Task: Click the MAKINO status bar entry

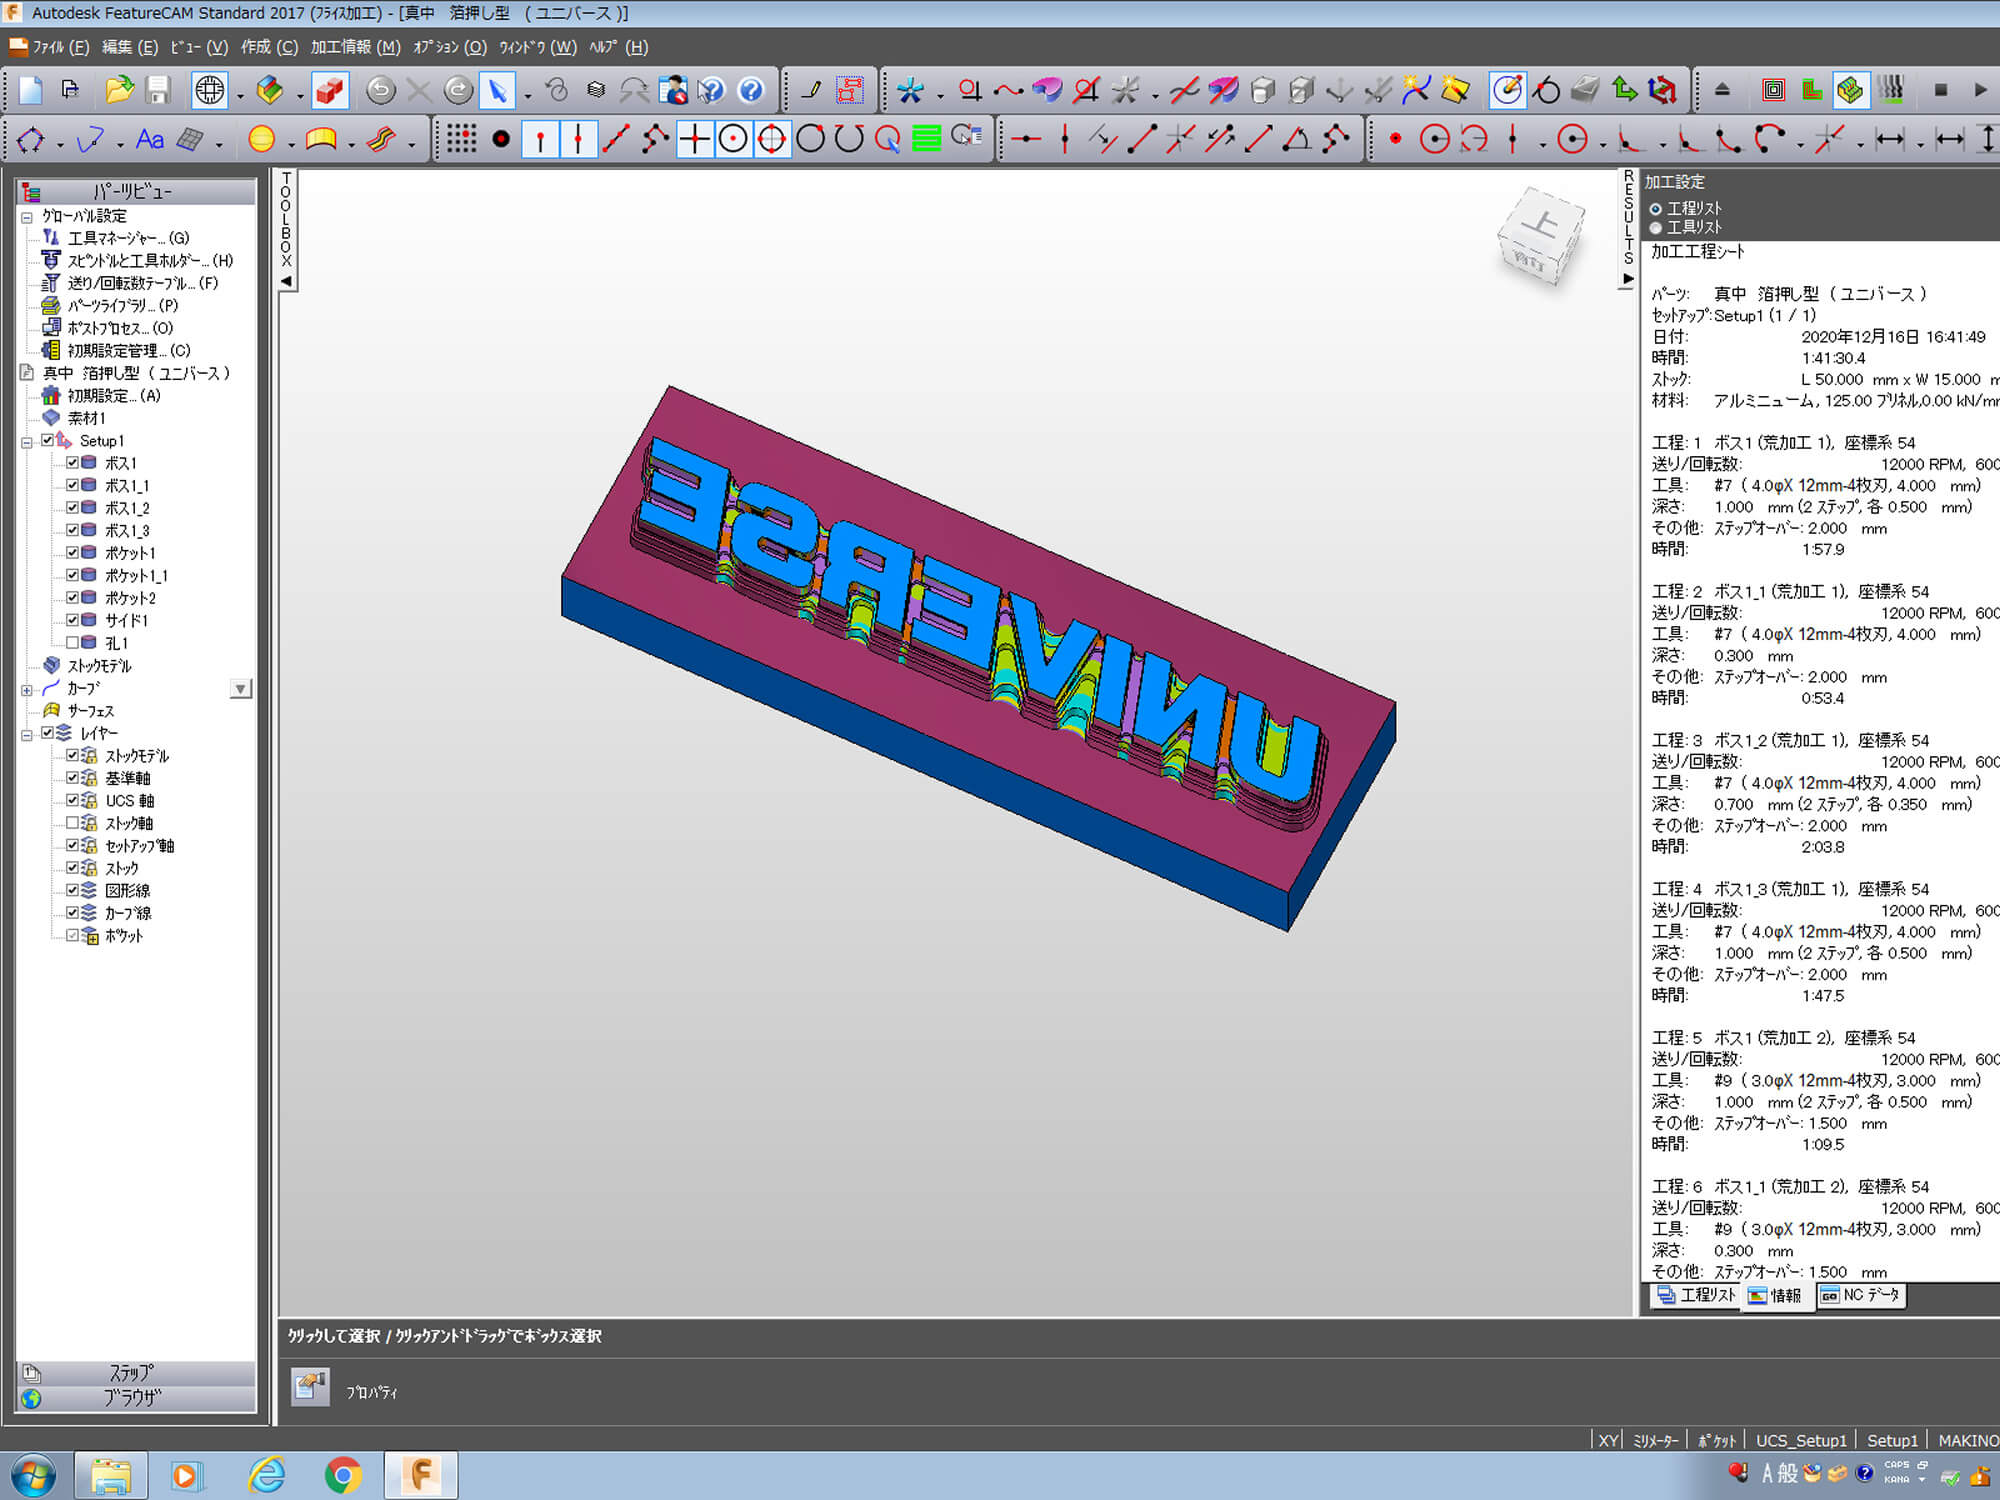Action: (1967, 1440)
